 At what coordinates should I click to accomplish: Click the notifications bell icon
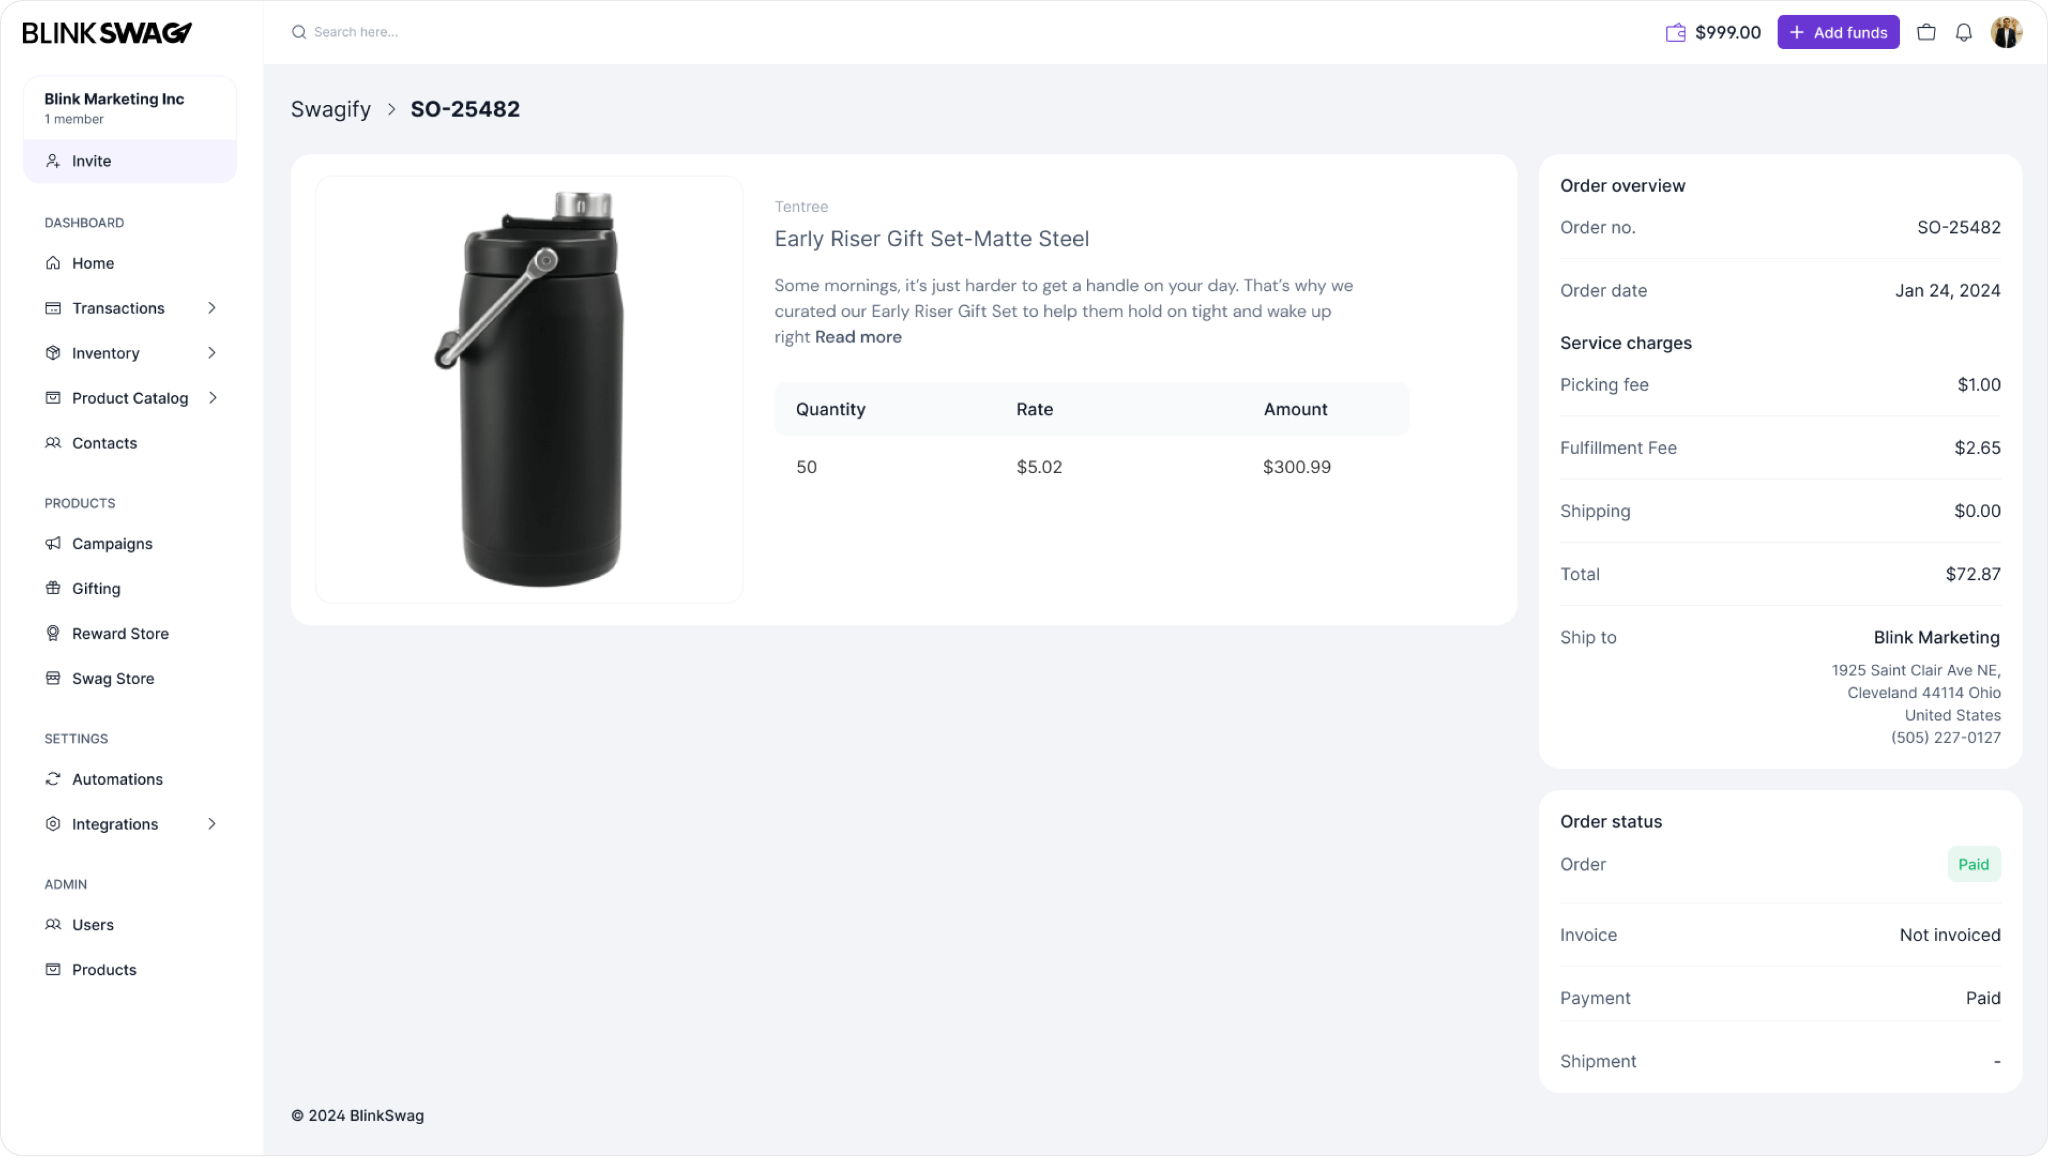coord(1964,32)
